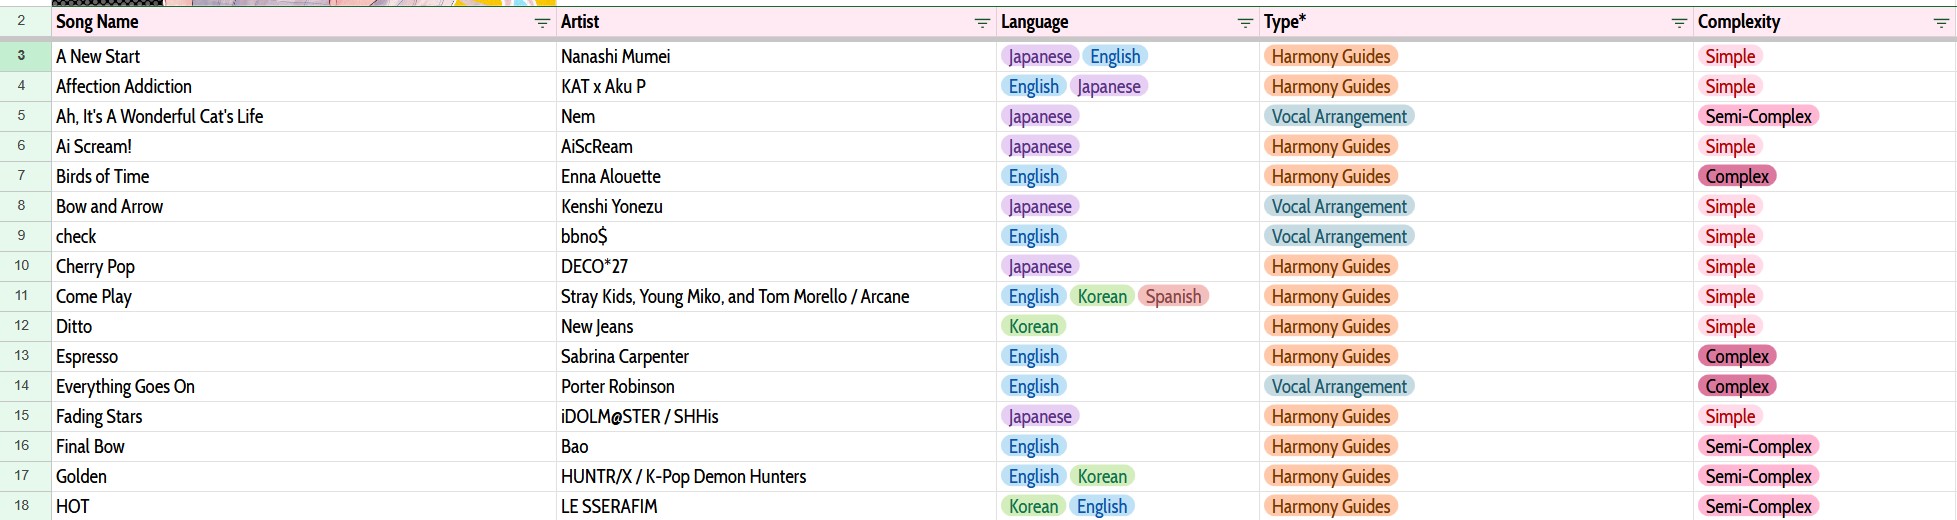
Task: Click the 'Everything Goes On' song cell
Action: (x=304, y=387)
